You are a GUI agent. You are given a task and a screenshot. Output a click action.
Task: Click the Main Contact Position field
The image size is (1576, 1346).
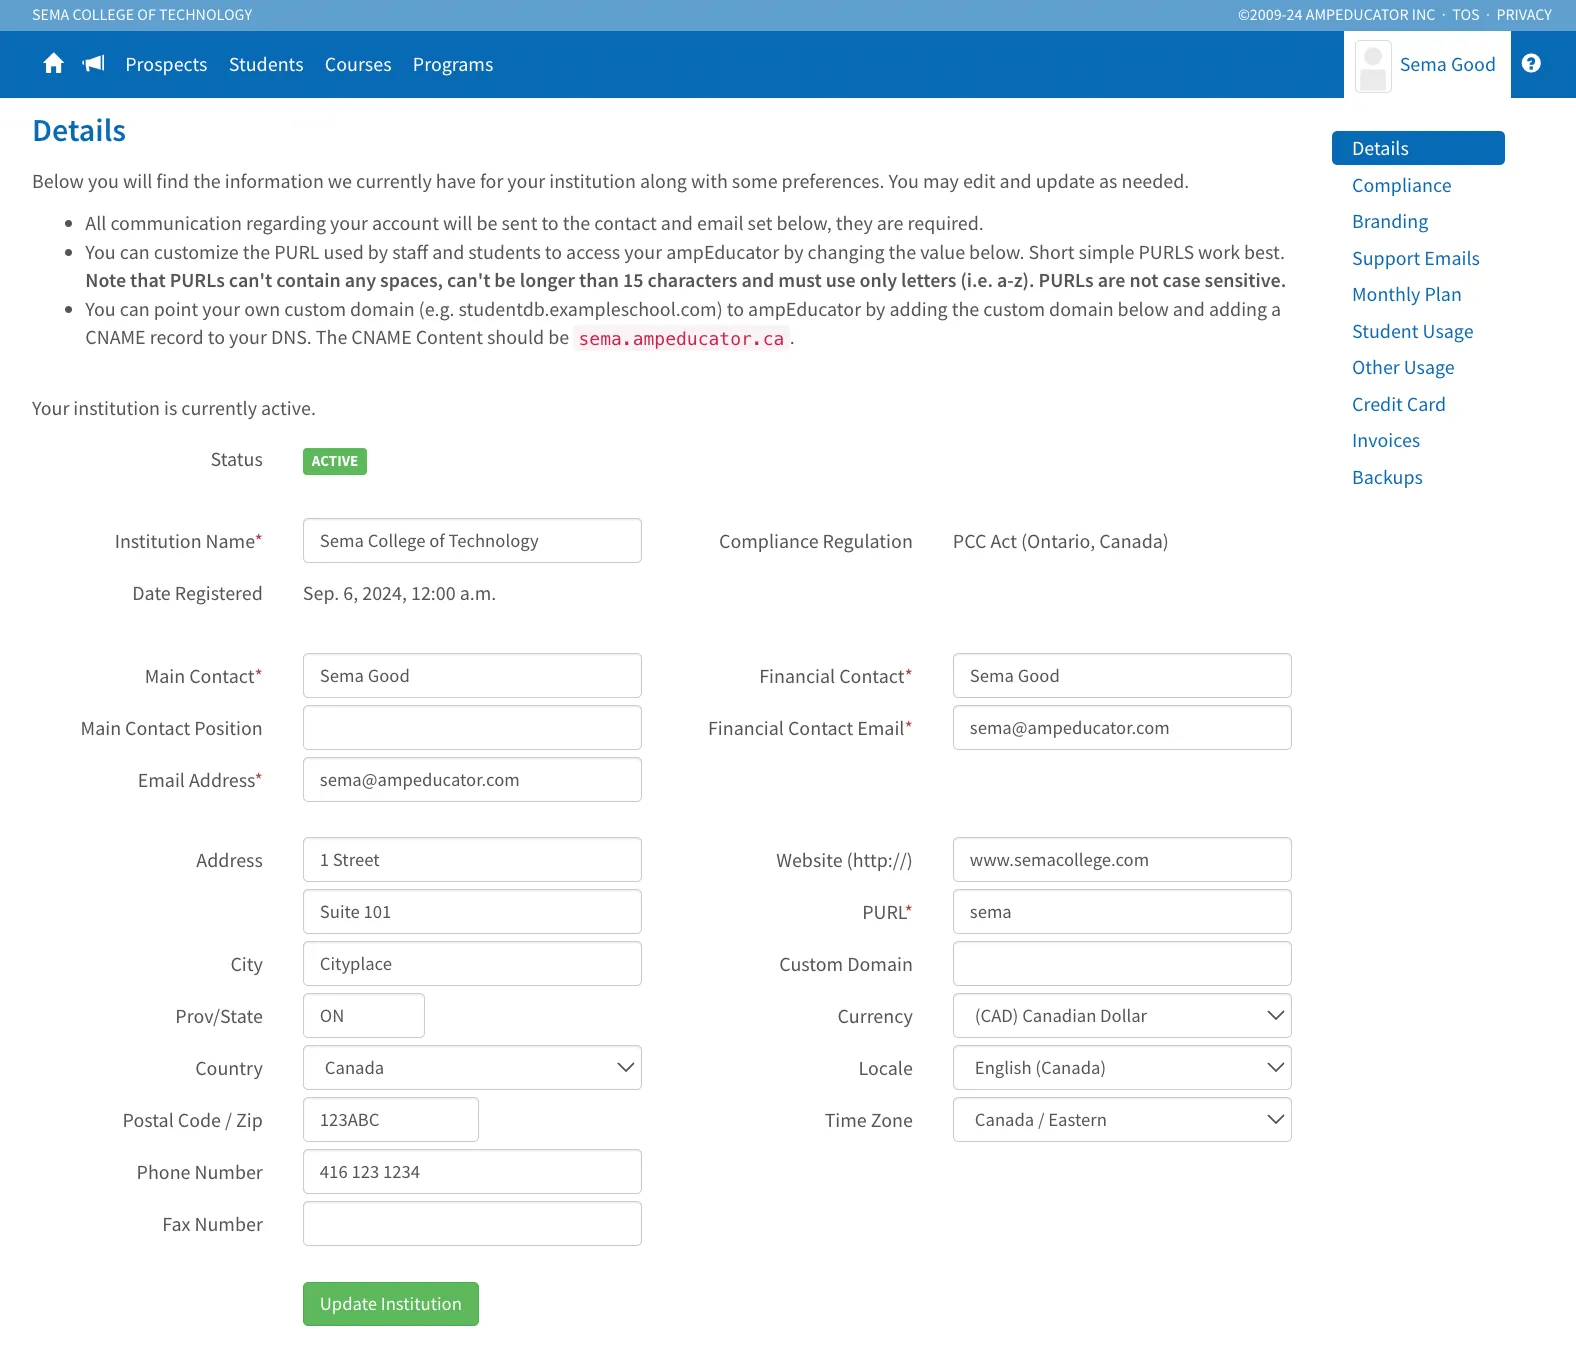coord(472,728)
